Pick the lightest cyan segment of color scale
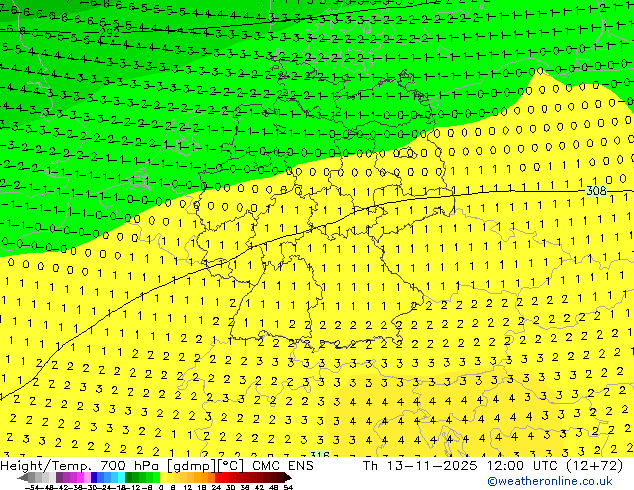The image size is (634, 490). pyautogui.click(x=121, y=477)
